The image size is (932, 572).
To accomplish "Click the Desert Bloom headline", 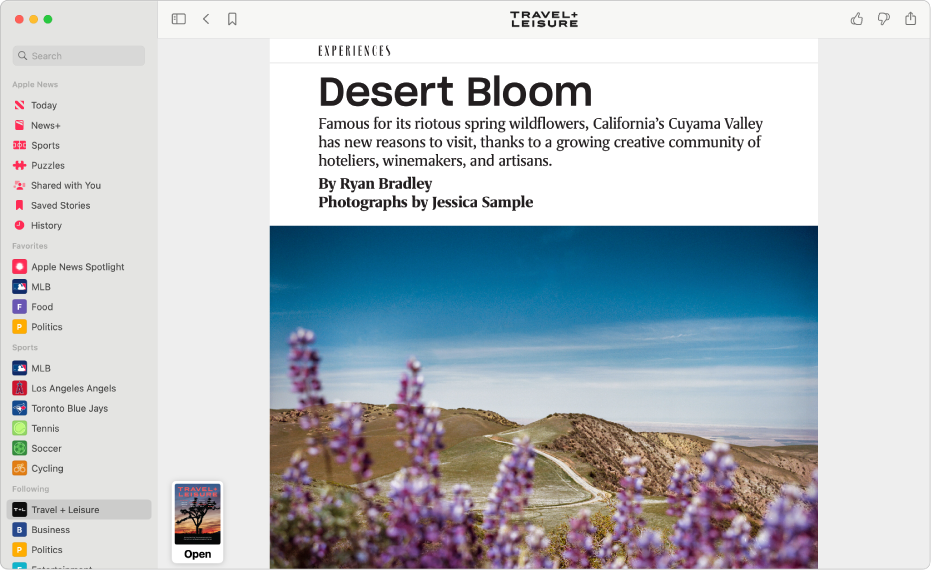I will point(455,92).
